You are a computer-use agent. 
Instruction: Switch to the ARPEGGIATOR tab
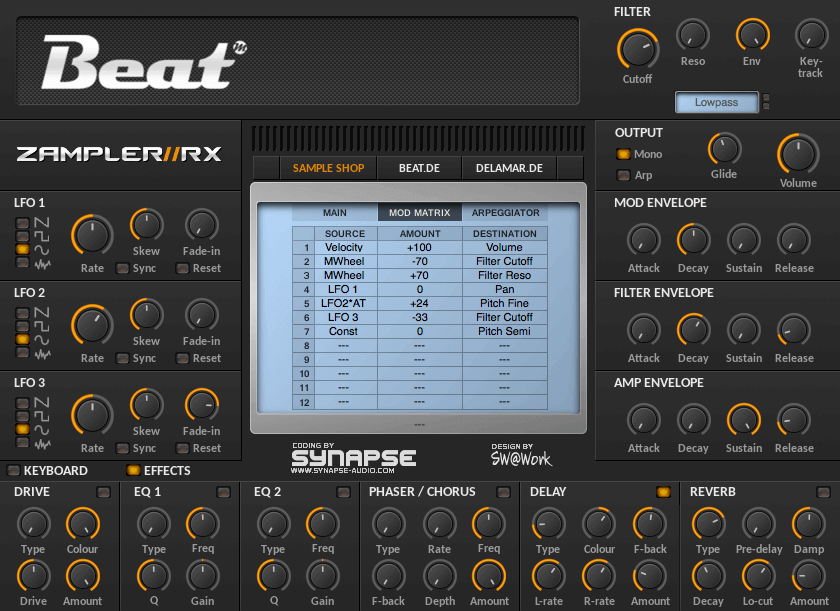tap(505, 213)
